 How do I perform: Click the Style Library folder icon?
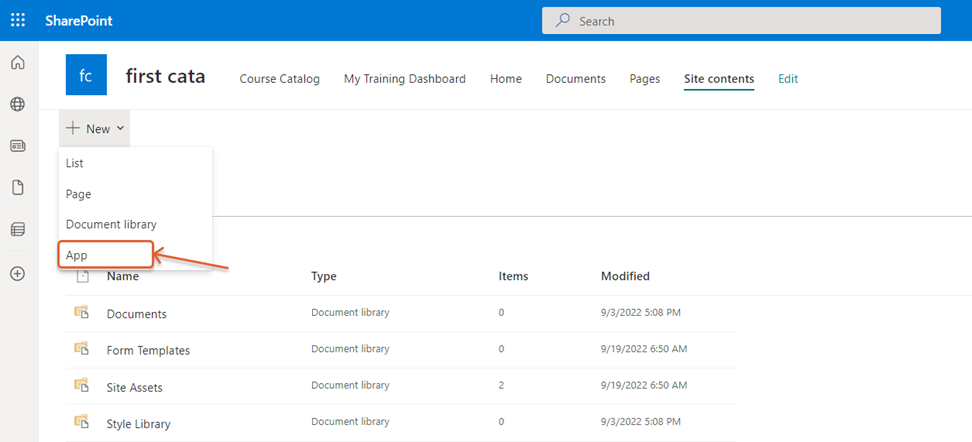tap(82, 423)
